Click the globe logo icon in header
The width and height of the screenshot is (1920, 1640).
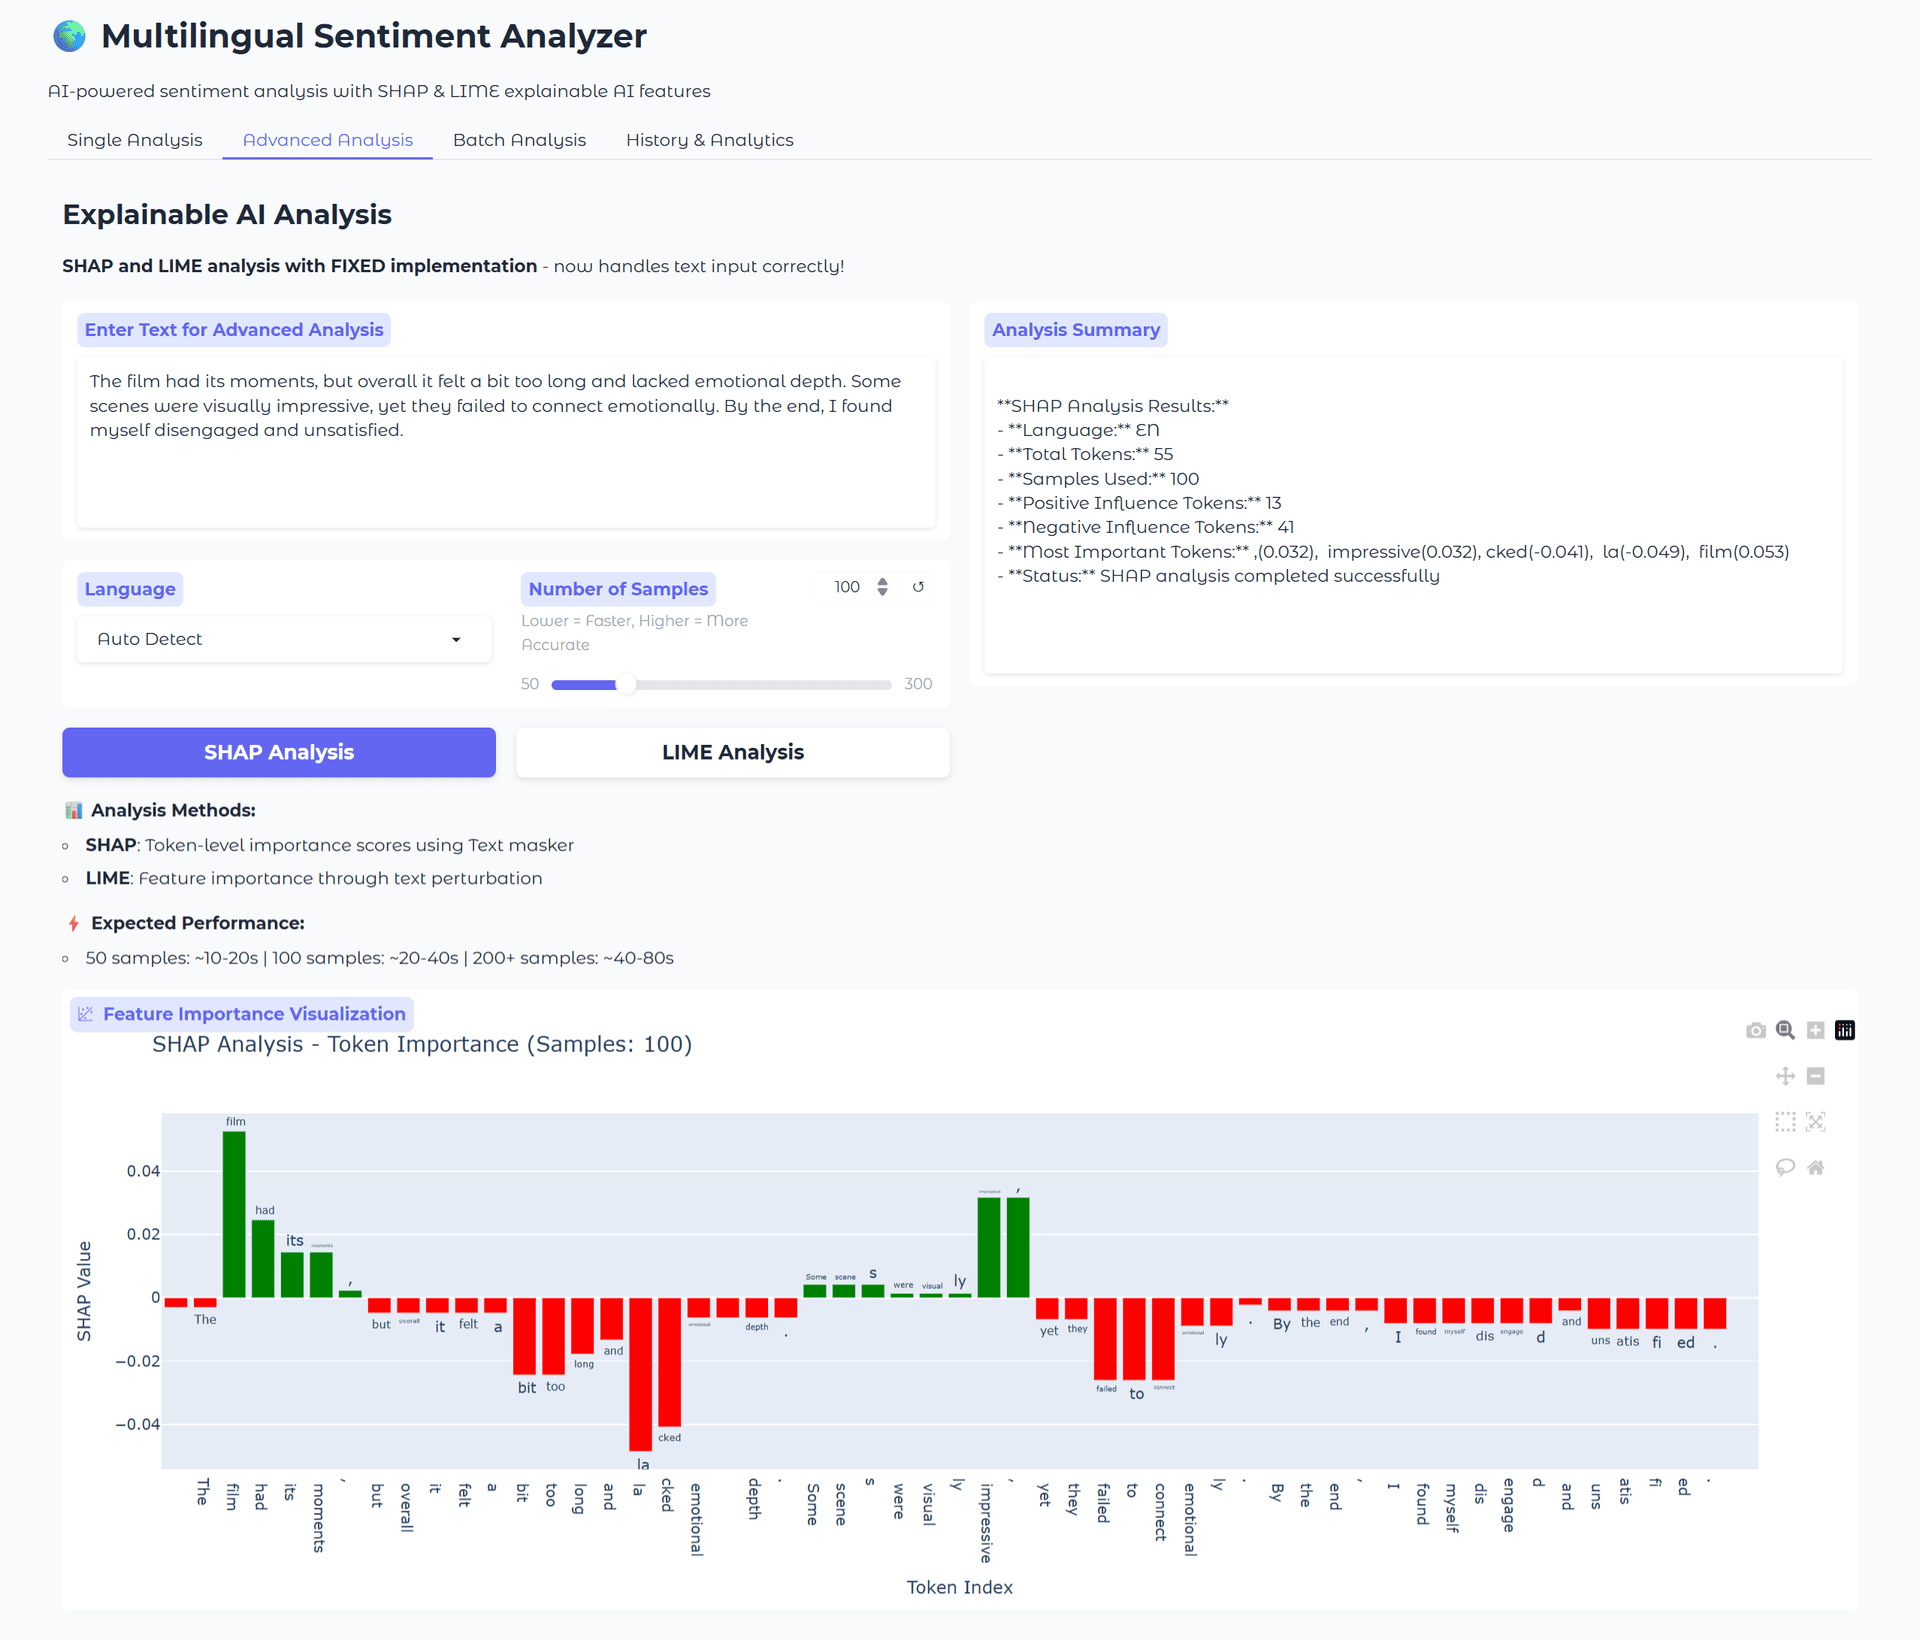click(x=69, y=36)
